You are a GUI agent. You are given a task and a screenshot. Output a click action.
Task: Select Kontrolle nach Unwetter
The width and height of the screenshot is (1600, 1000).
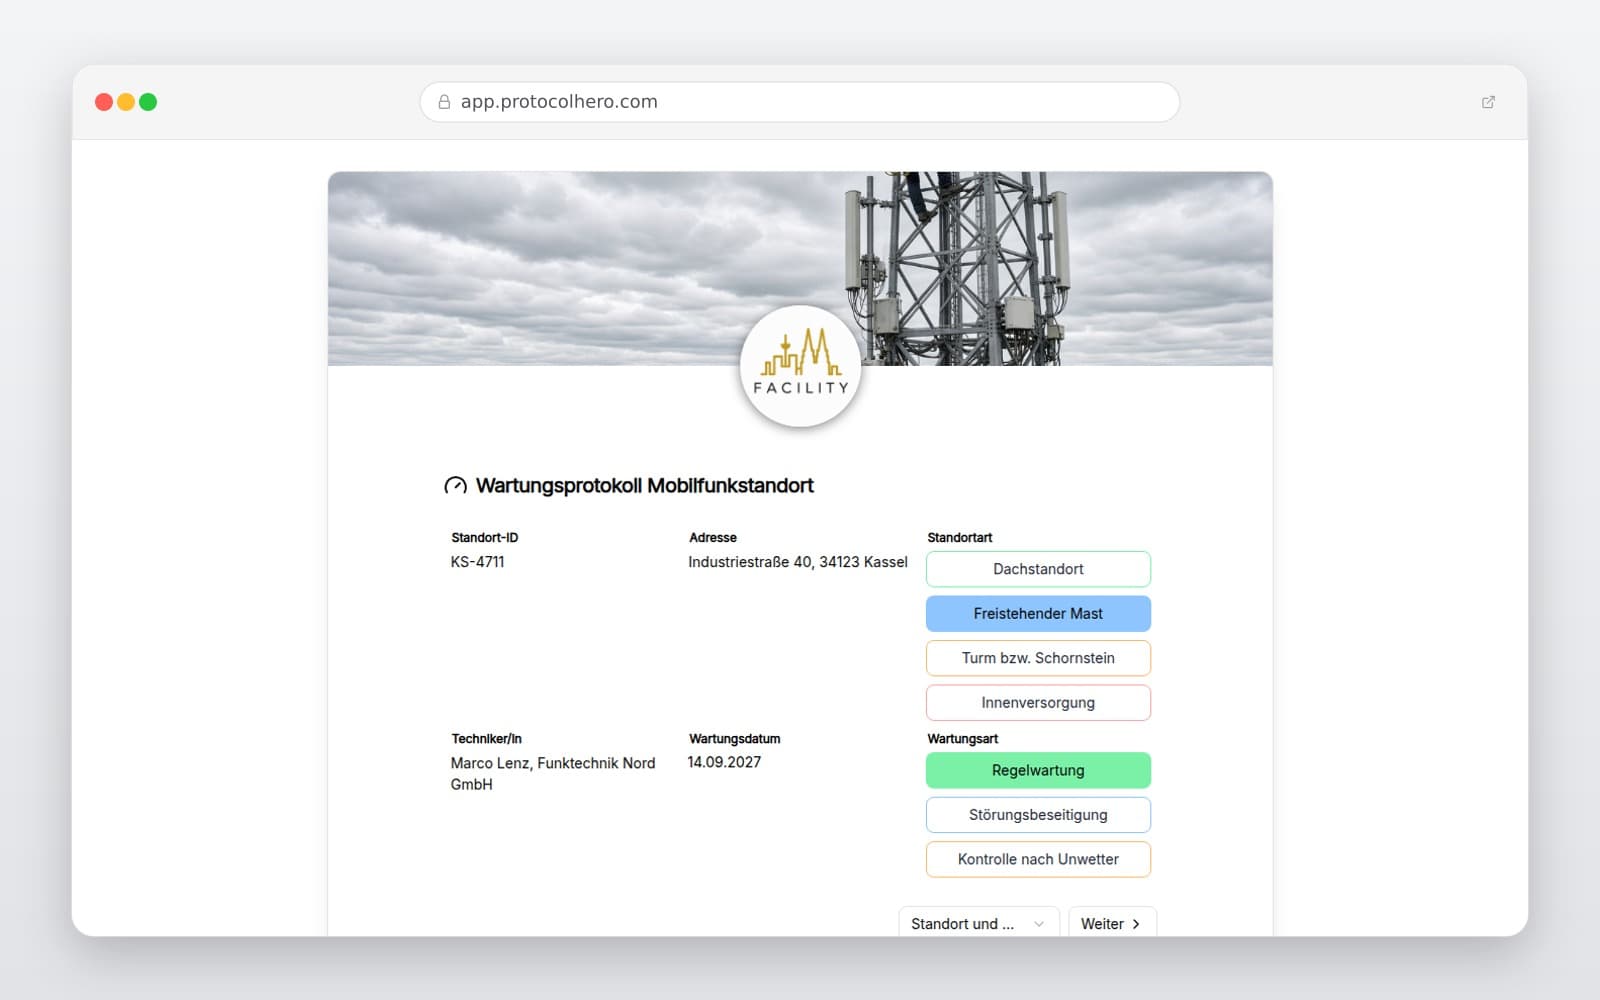[x=1038, y=859]
